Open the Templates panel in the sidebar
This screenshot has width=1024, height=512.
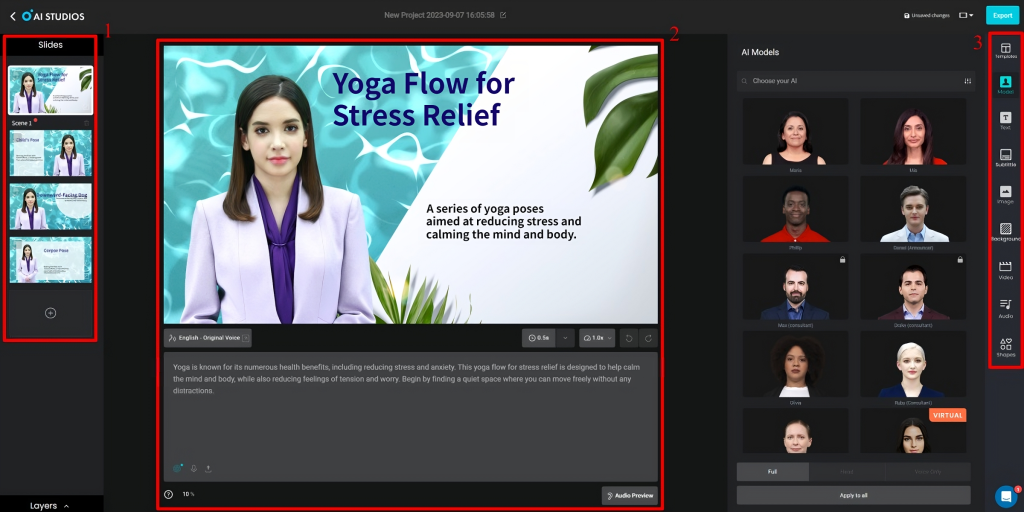(1005, 49)
